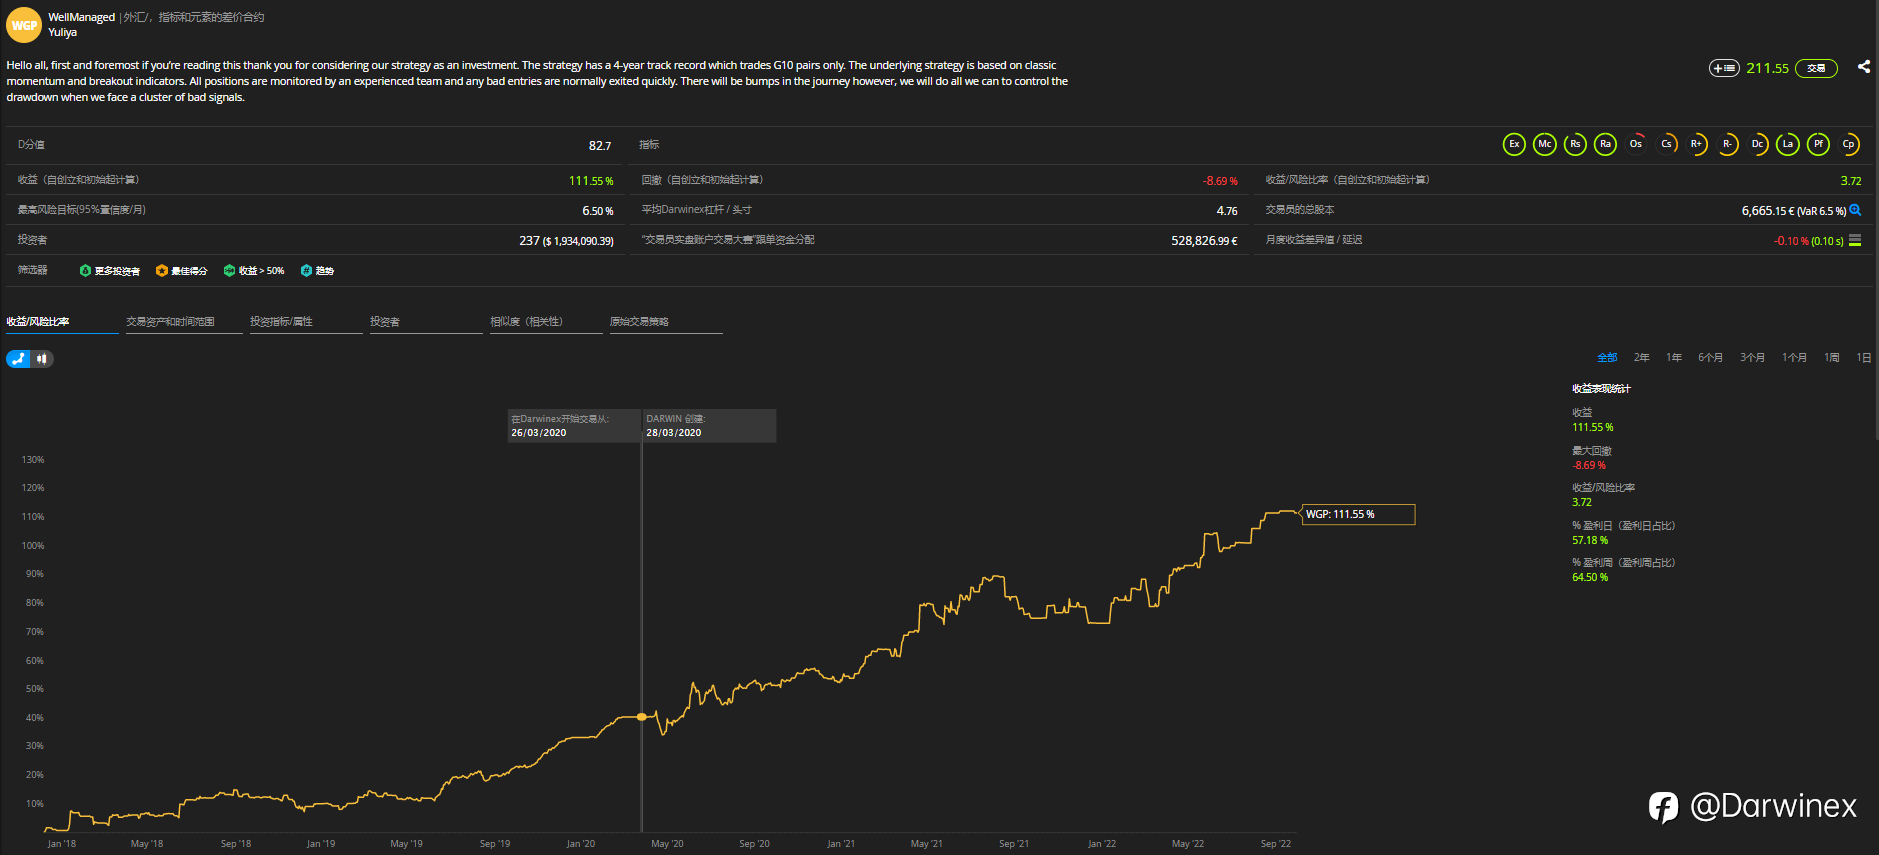Select the Mc attribute circle icon

(x=1545, y=144)
